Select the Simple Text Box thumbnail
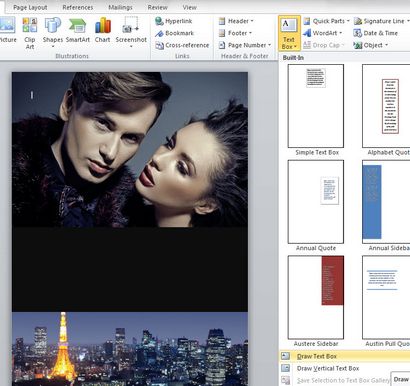 tap(316, 106)
